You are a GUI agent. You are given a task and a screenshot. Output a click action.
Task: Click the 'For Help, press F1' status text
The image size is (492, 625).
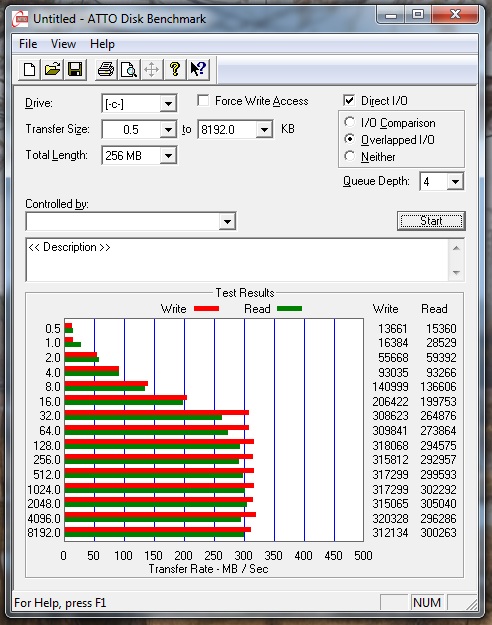pos(60,602)
